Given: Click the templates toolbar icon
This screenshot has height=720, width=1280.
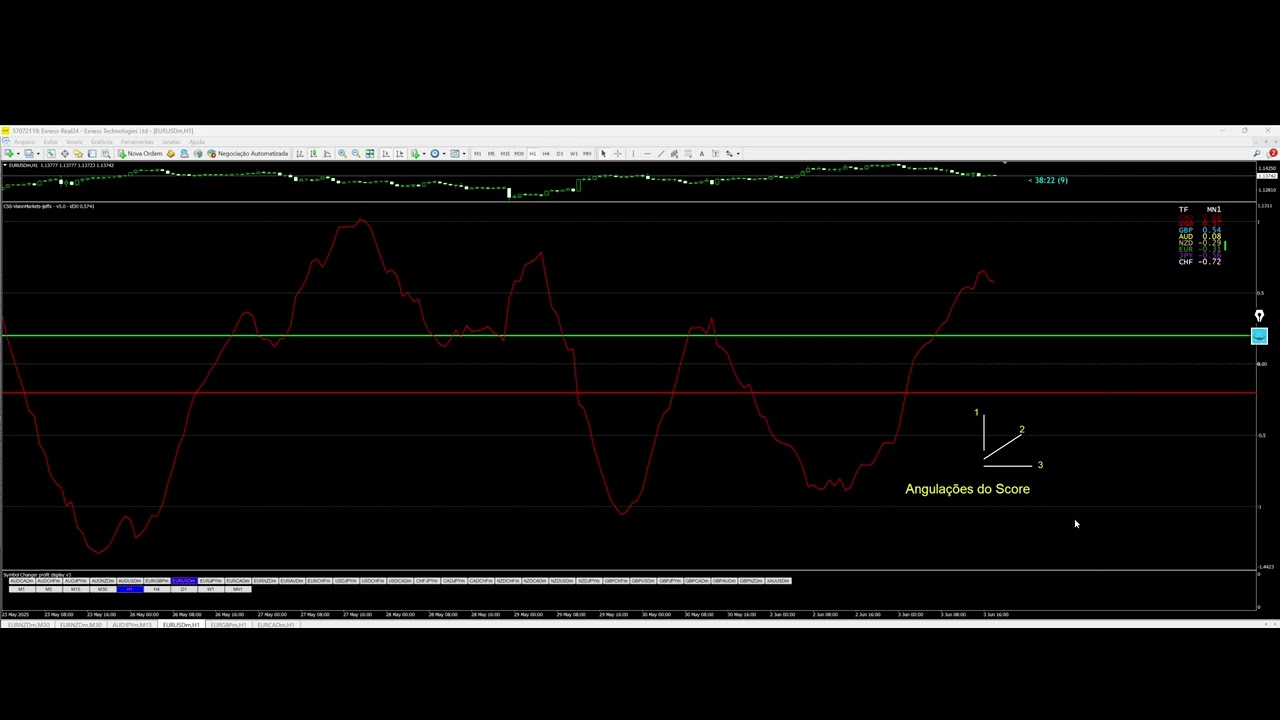Looking at the screenshot, I should 455,154.
